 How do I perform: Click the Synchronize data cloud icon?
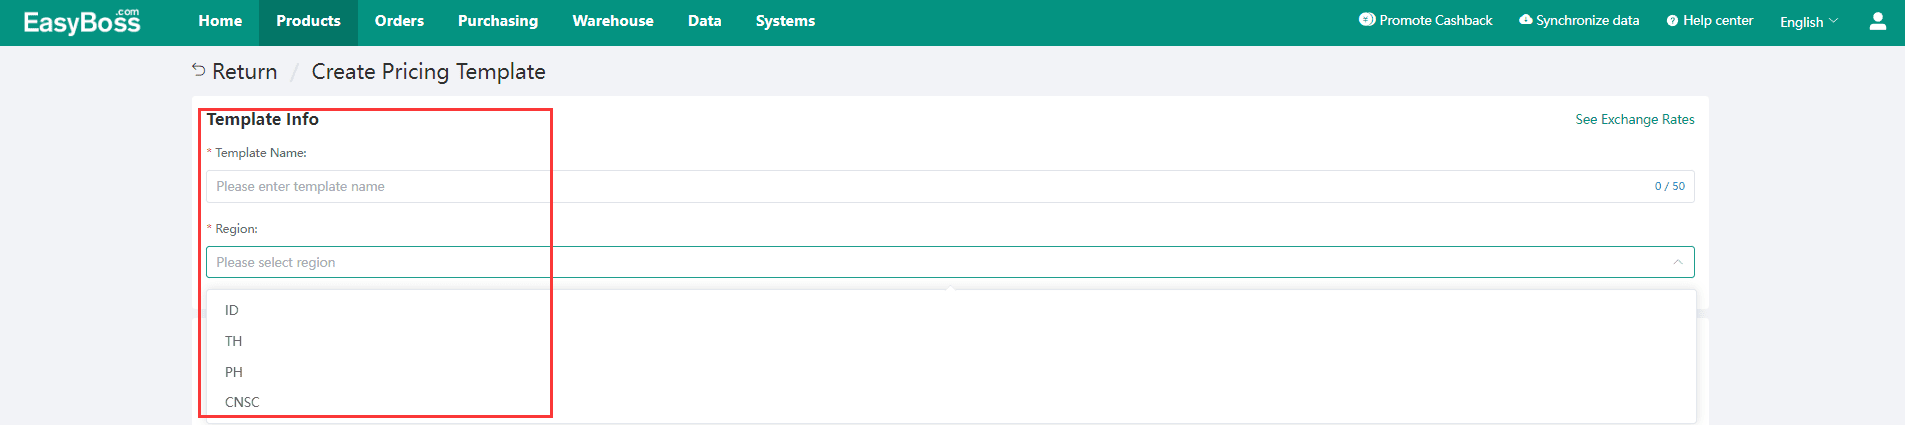coord(1525,20)
